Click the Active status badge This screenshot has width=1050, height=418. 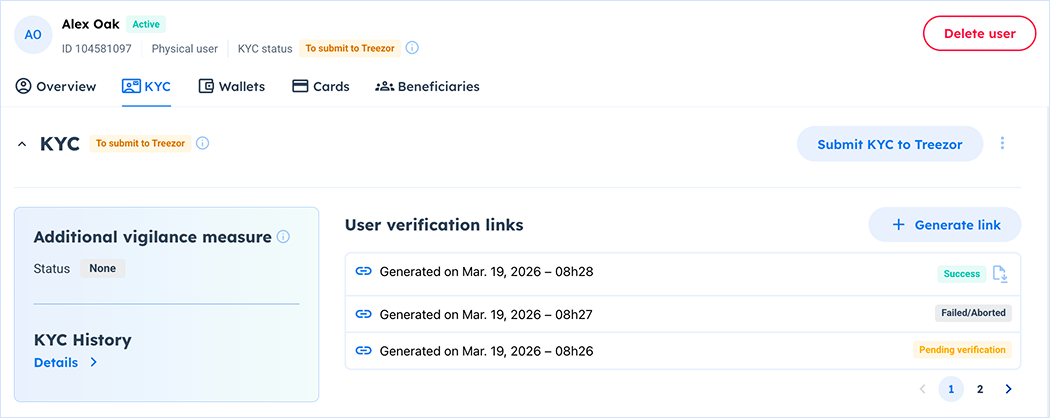coord(146,24)
